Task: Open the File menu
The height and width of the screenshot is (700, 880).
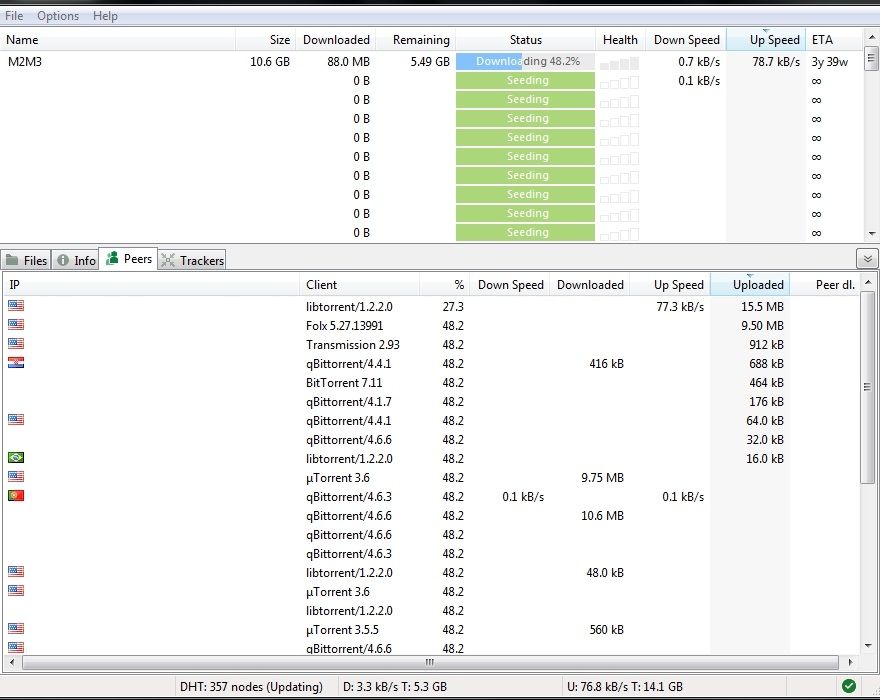Action: (14, 16)
